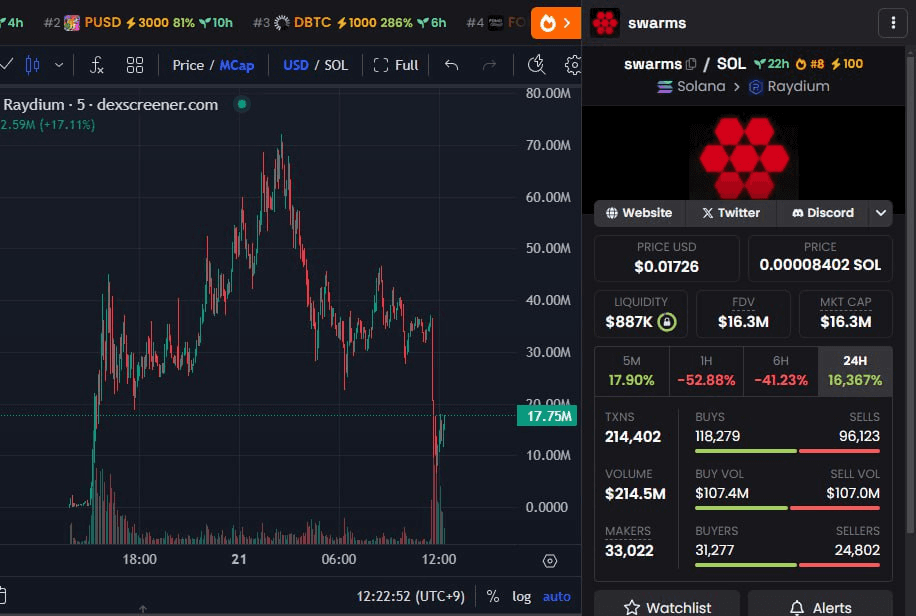The image size is (916, 616).
Task: Click the Mkt Cap $16.3M value
Action: pyautogui.click(x=845, y=321)
